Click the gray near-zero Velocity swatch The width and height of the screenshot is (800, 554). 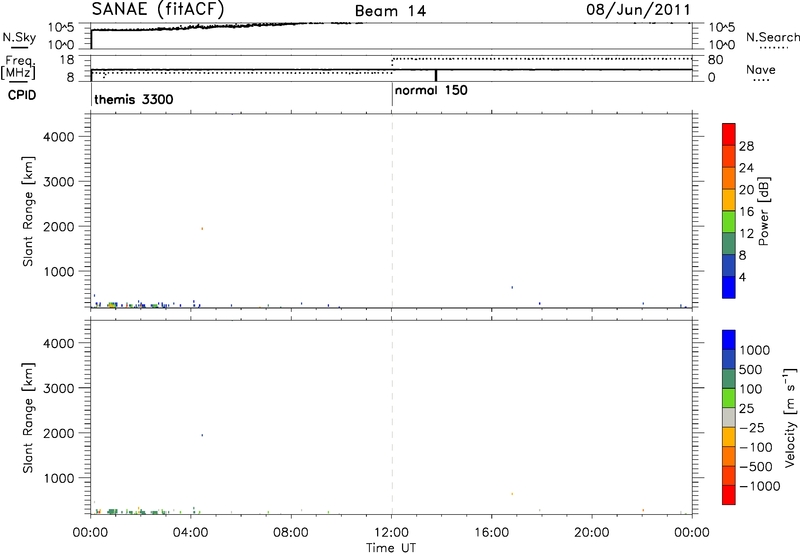tap(729, 418)
